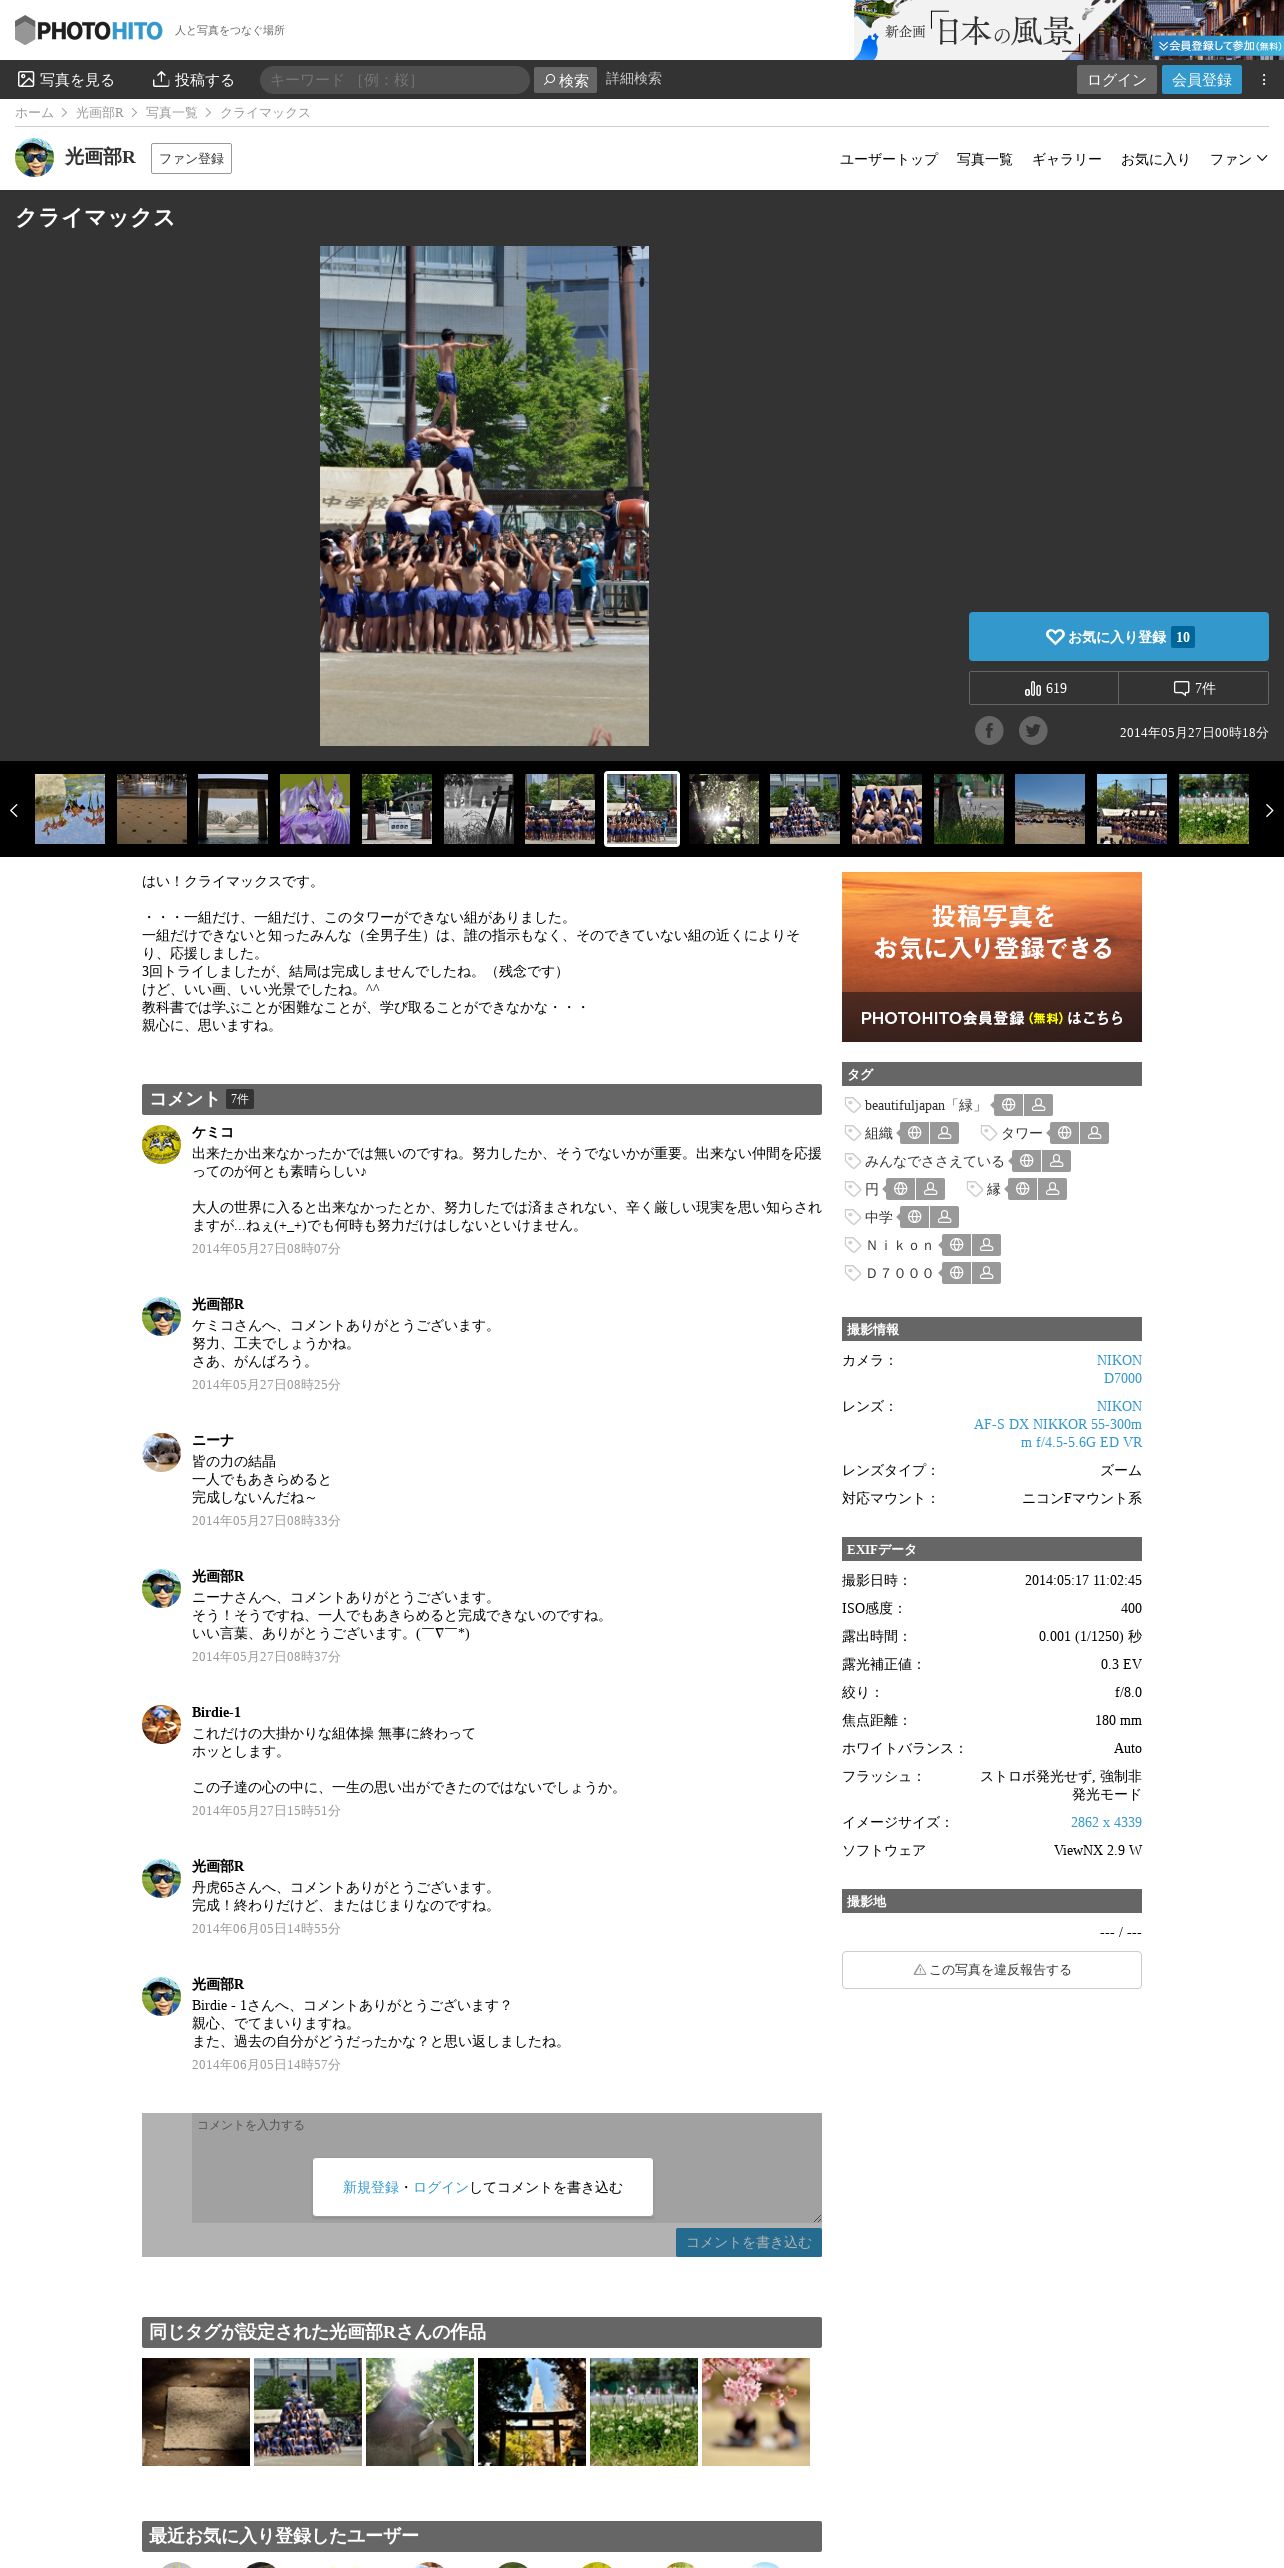The width and height of the screenshot is (1284, 2568).
Task: Open the three-dot menu in the top bar
Action: [1264, 80]
